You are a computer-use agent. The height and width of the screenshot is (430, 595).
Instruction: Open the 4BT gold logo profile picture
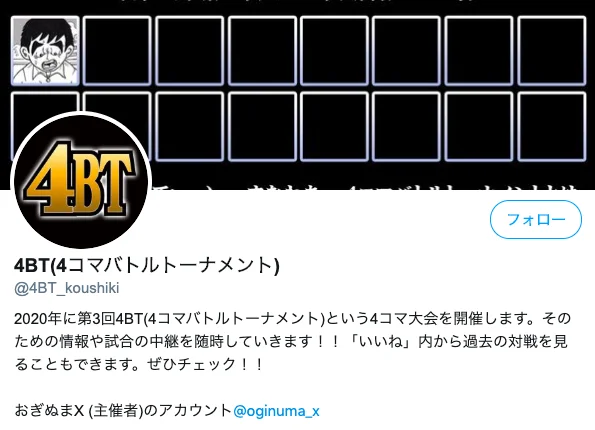(81, 180)
